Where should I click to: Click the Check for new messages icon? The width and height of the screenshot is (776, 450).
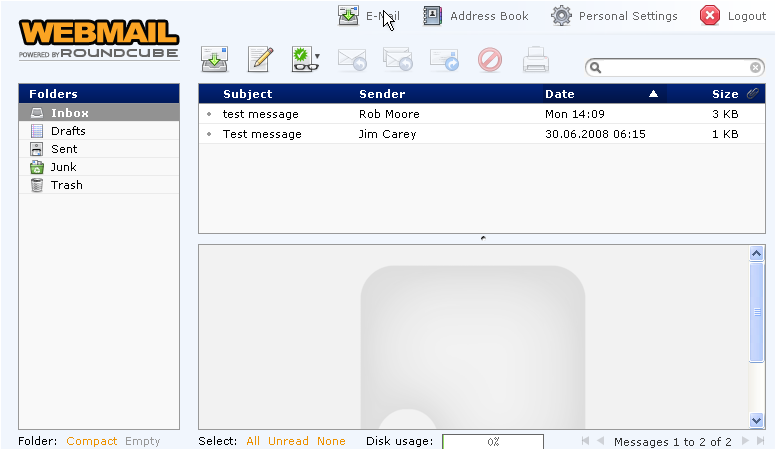tap(214, 60)
